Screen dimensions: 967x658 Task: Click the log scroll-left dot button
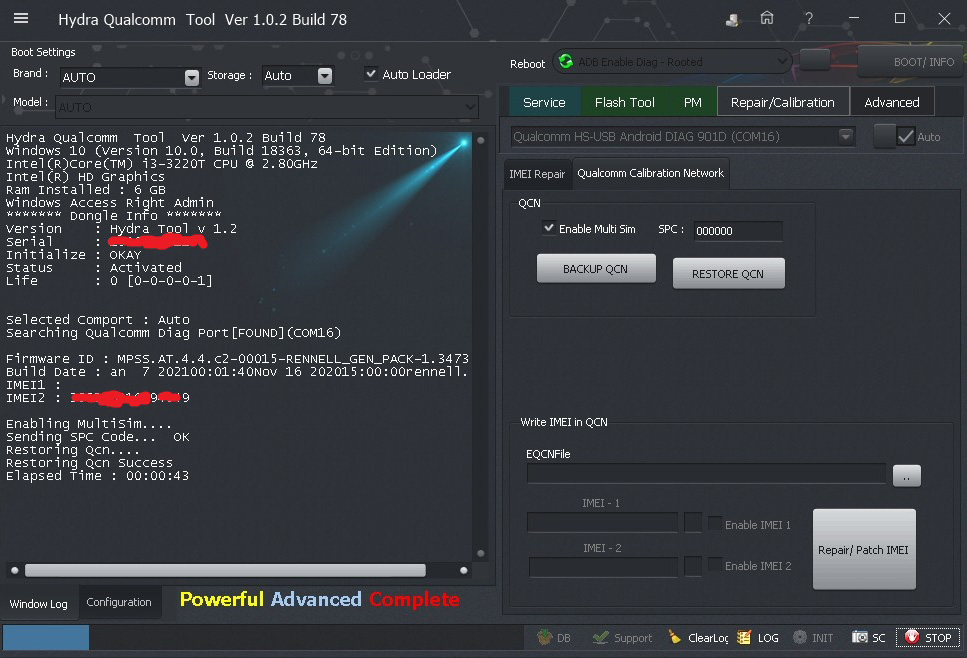pos(15,570)
